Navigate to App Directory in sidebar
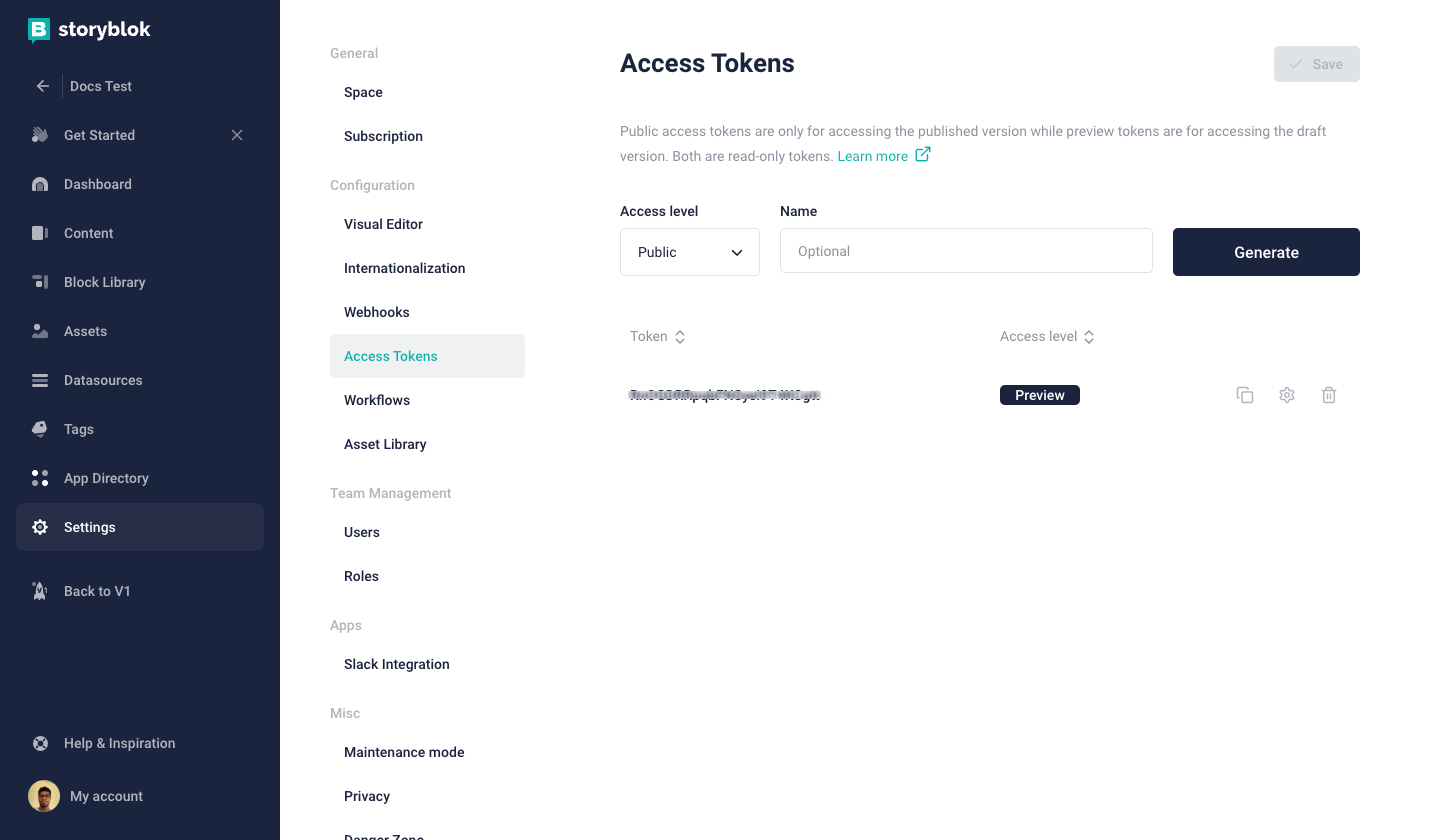1440x840 pixels. (106, 478)
